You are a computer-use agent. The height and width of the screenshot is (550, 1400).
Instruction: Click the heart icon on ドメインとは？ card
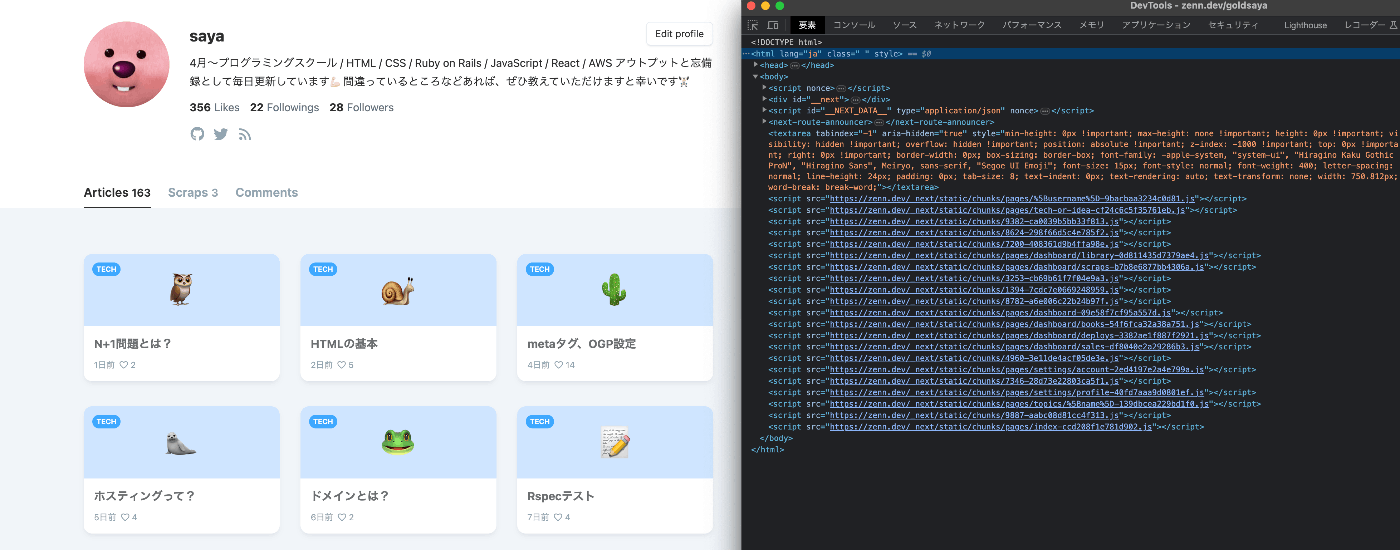point(341,517)
